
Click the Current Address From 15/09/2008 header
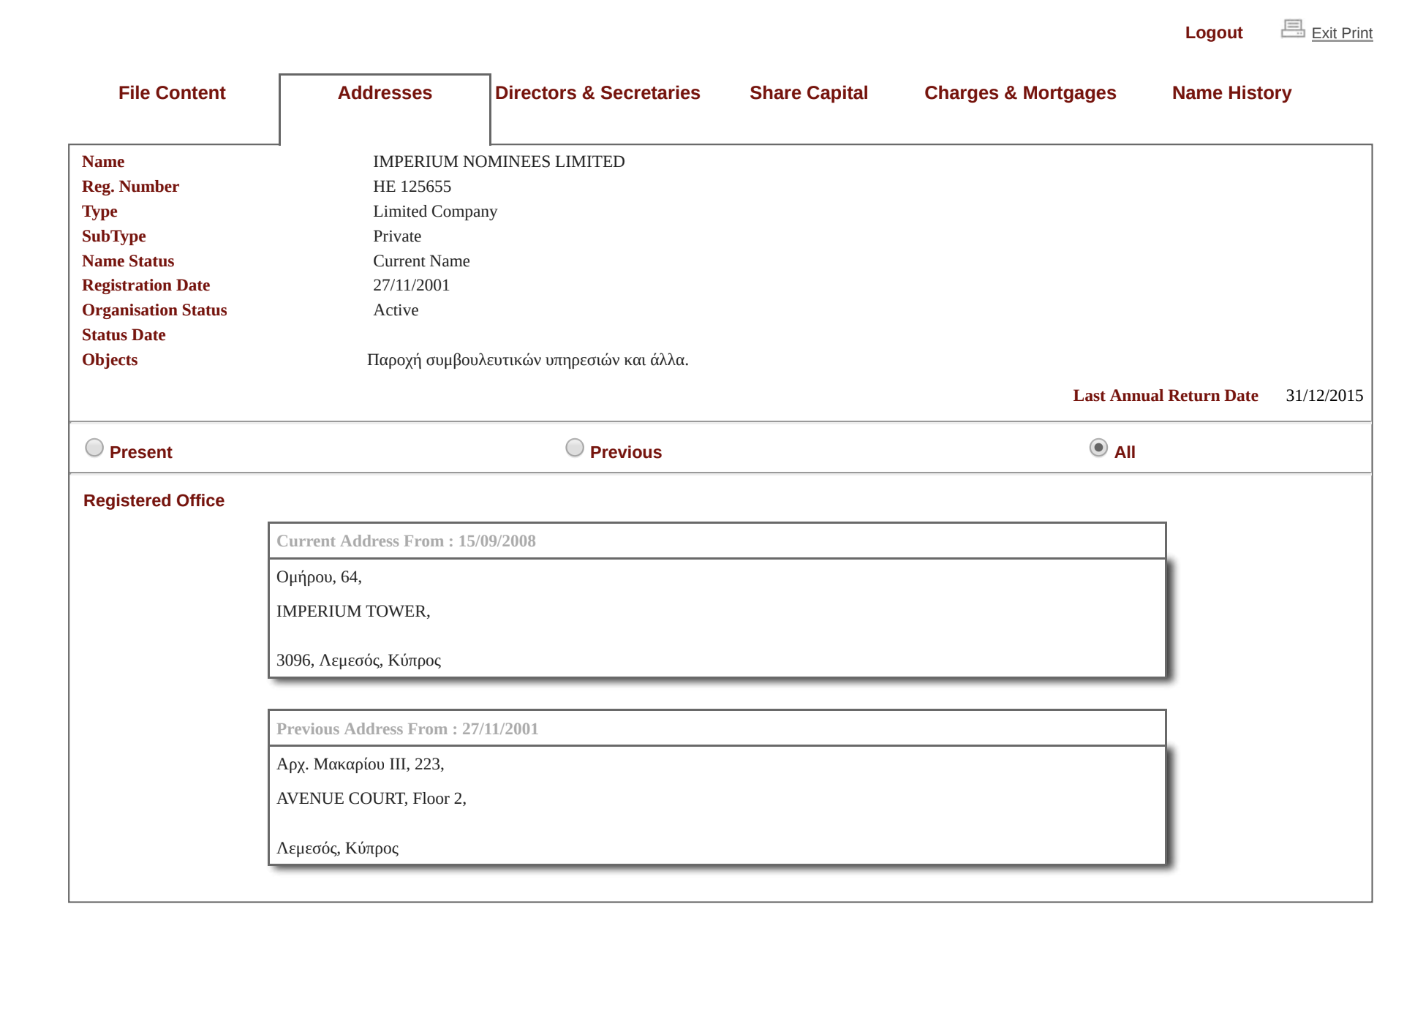coord(406,541)
